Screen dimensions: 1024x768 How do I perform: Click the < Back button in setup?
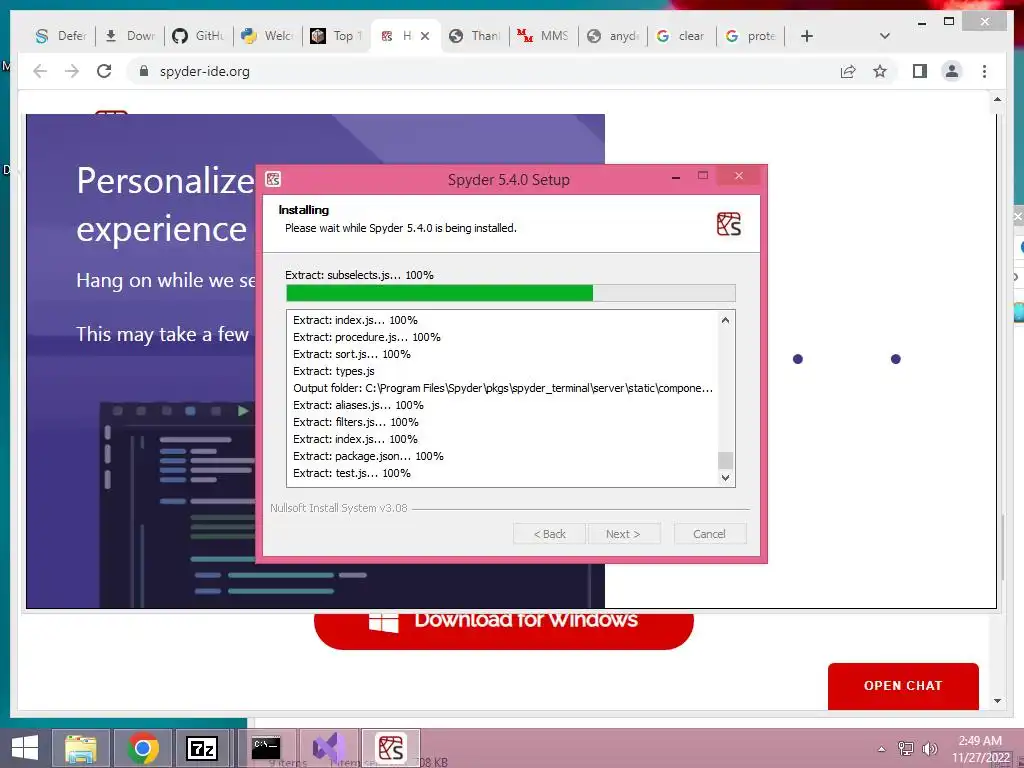tap(549, 534)
